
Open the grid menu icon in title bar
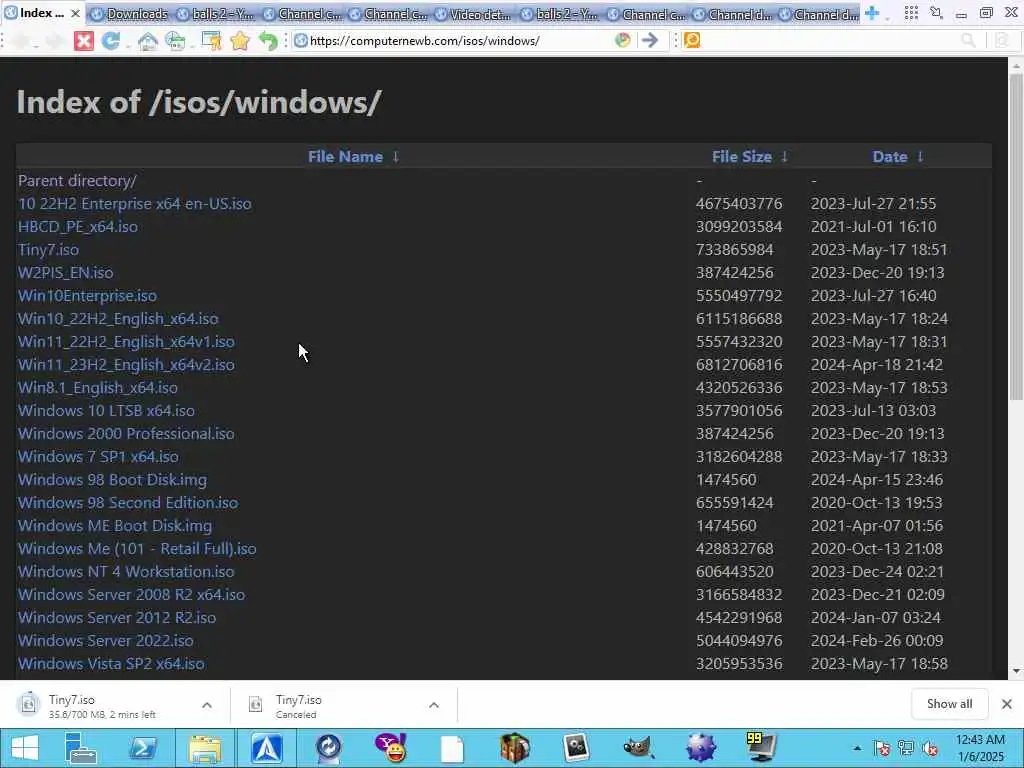[x=911, y=12]
